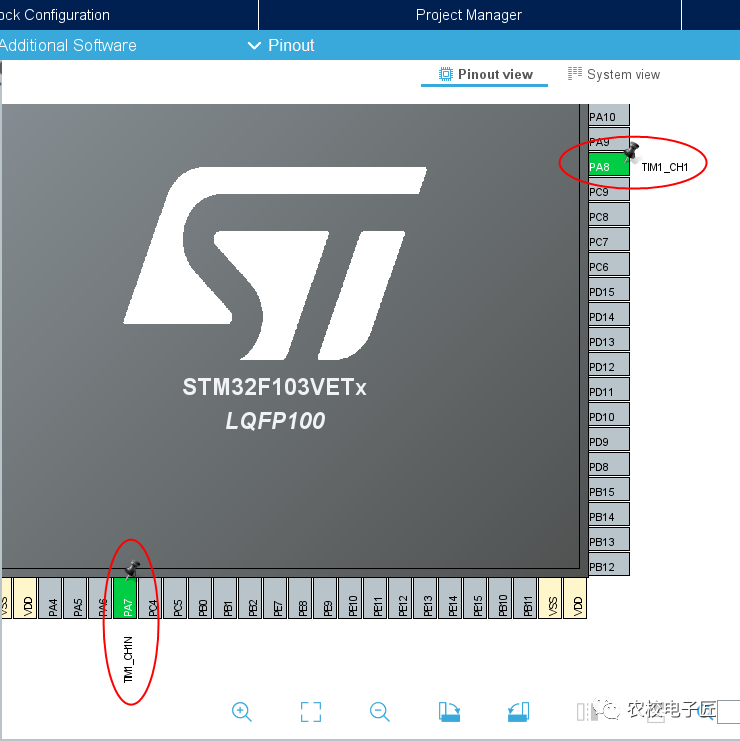
Task: Select pin PD14 on right side
Action: pos(609,315)
